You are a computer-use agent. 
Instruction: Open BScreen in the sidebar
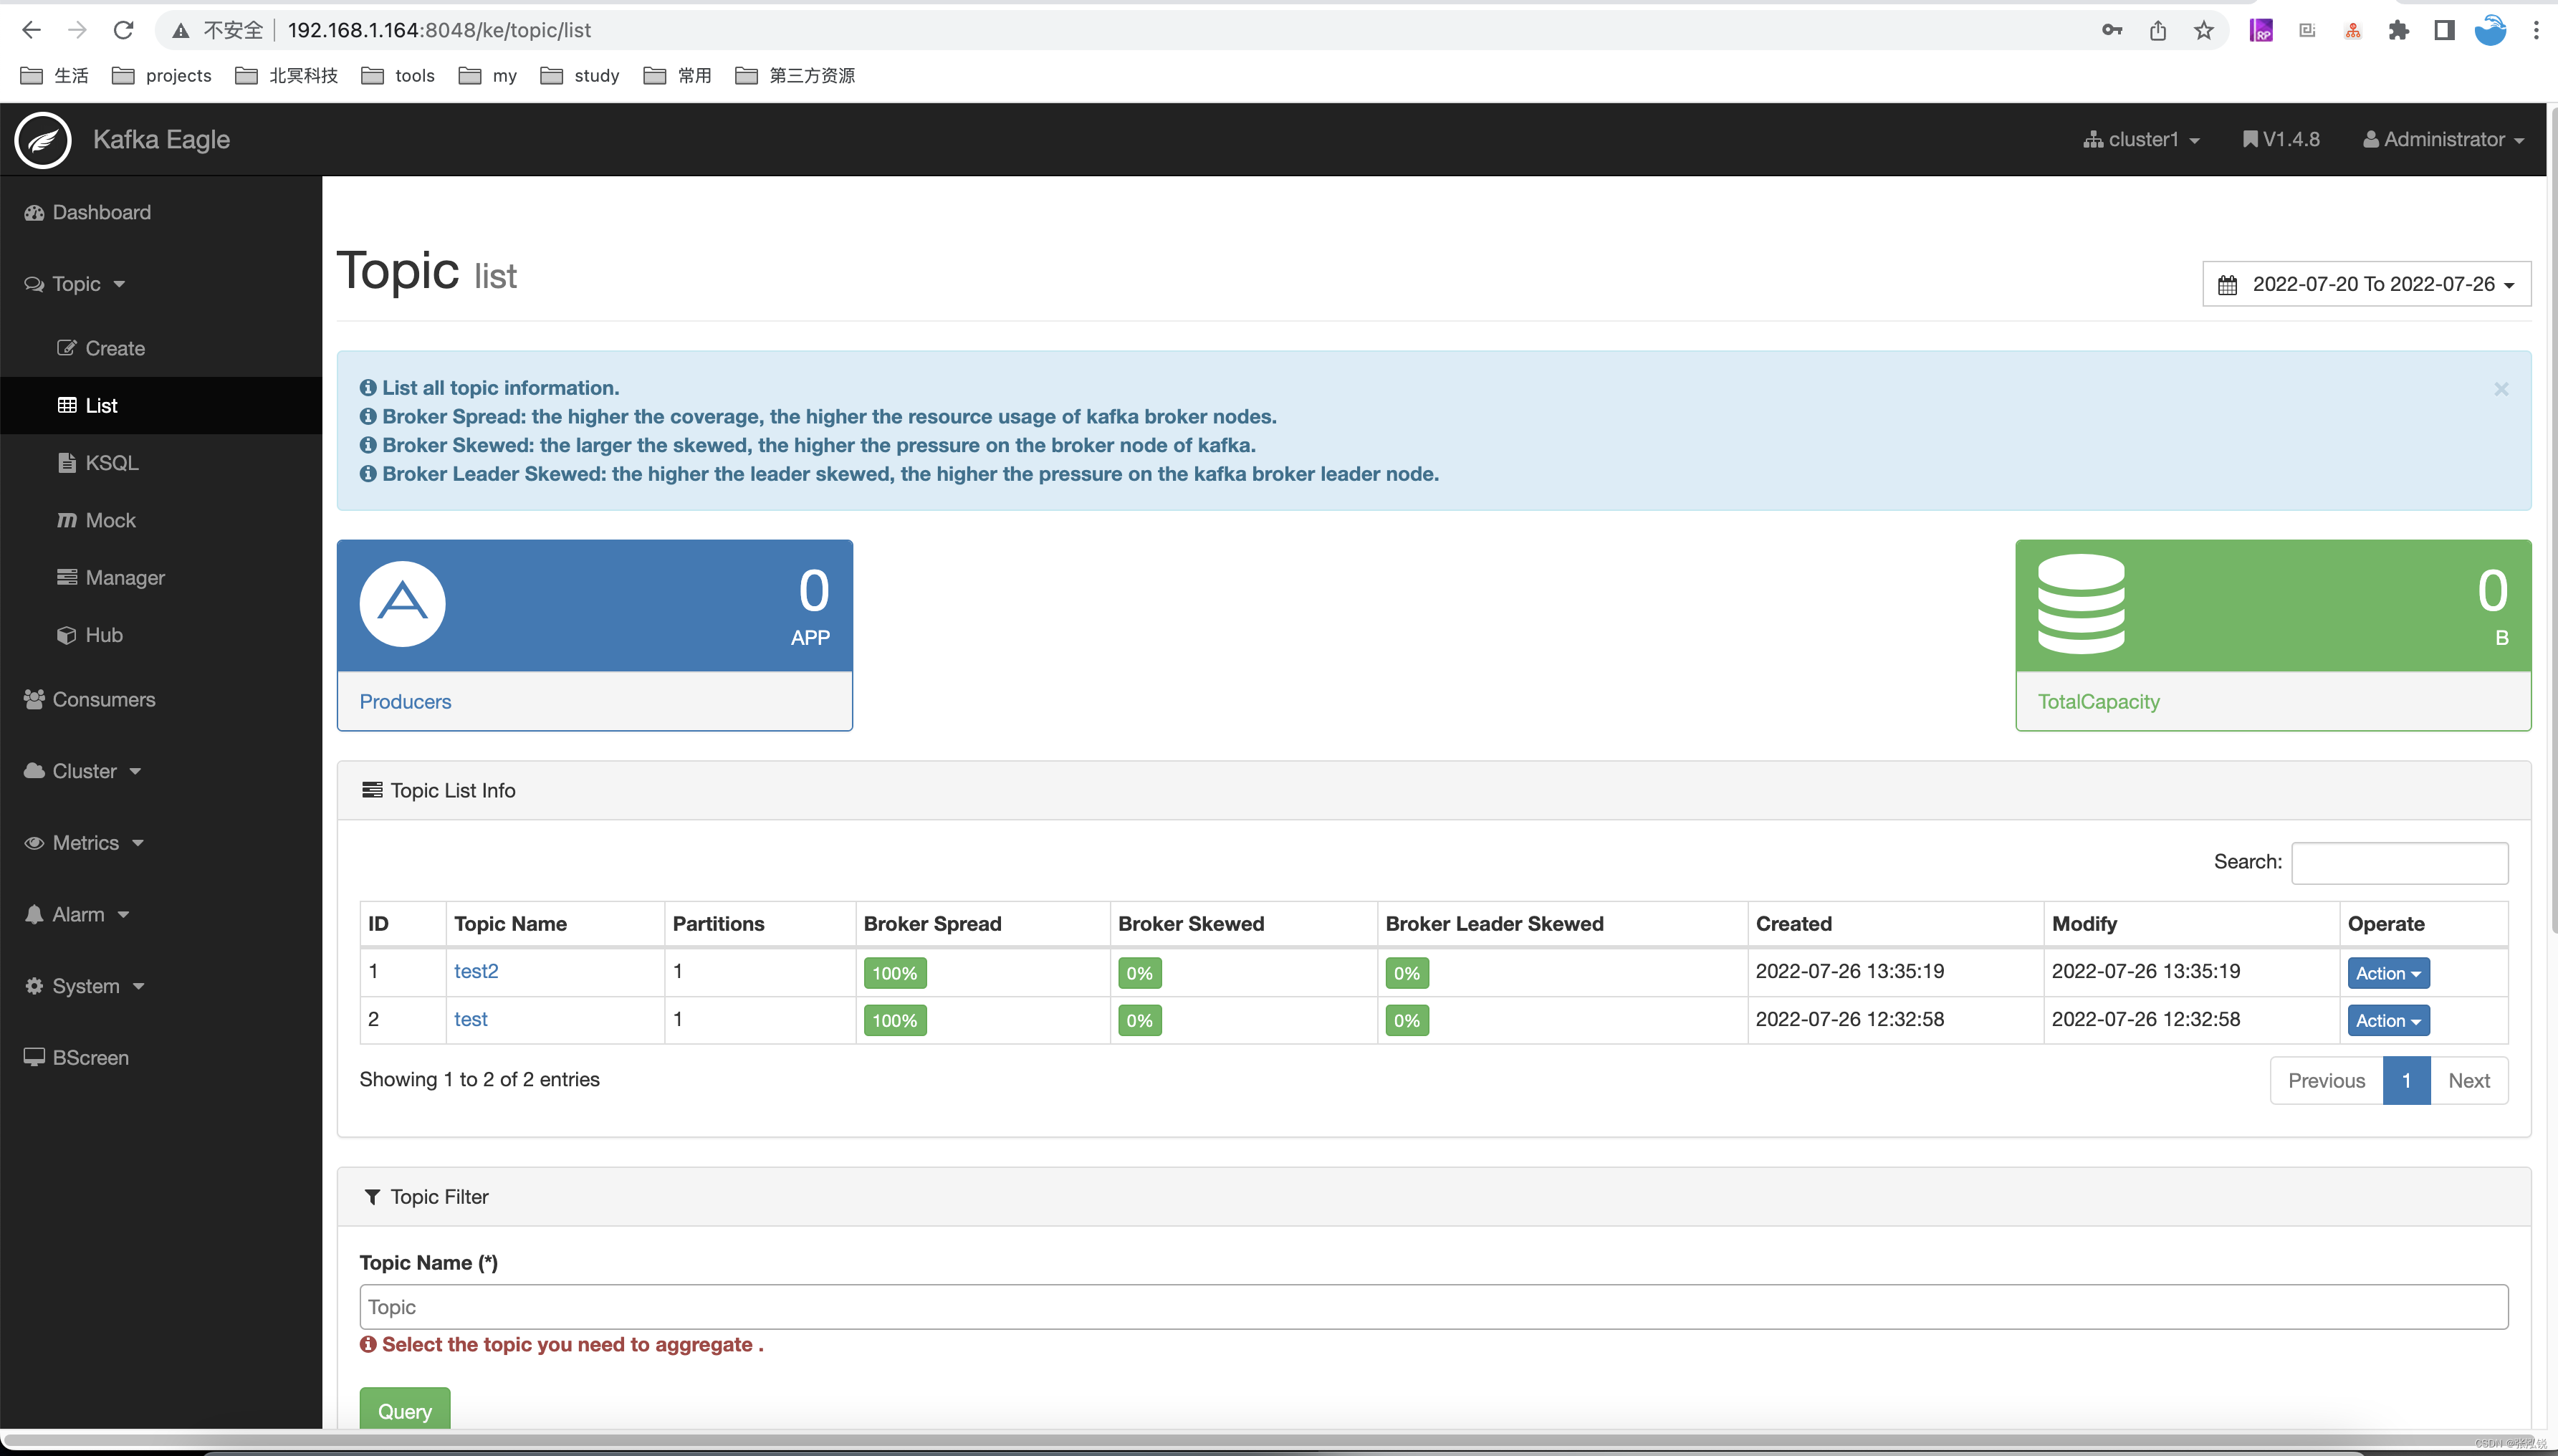point(76,1057)
